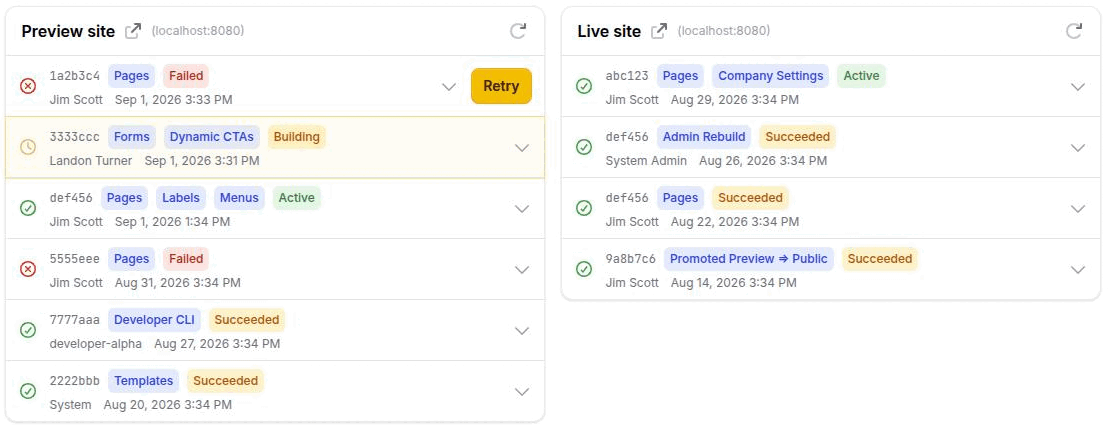Screen dimensions: 1110x430
Task: Click the Templates tag
Action: point(144,380)
